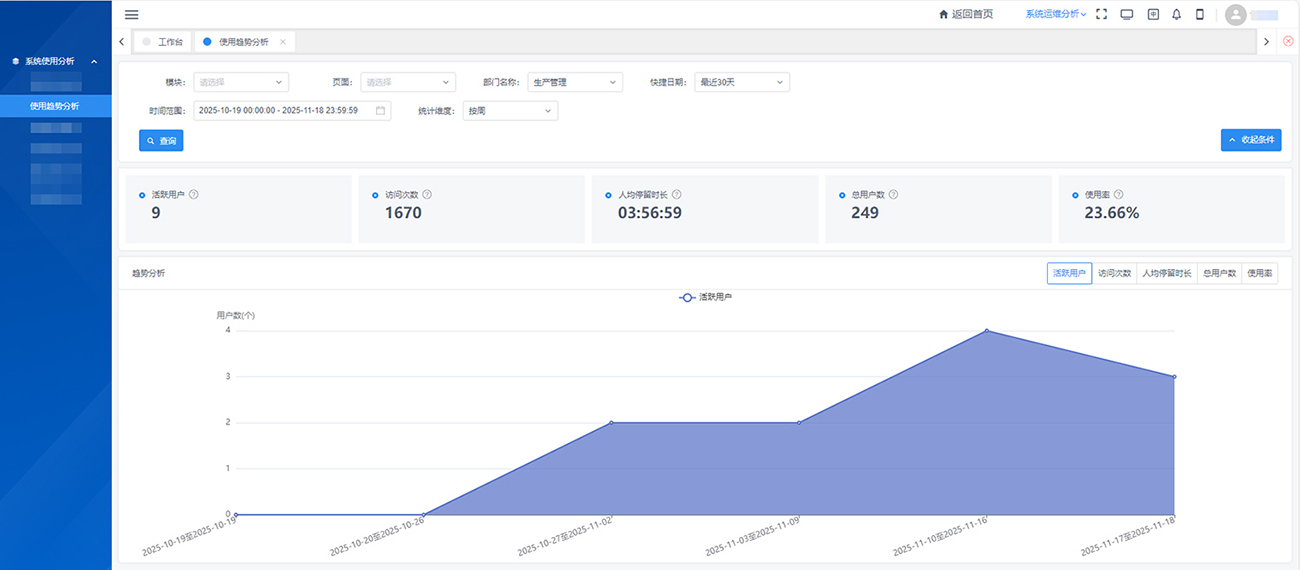The height and width of the screenshot is (570, 1300).
Task: Click the help icon beside 活跃用户
Action: click(x=194, y=195)
